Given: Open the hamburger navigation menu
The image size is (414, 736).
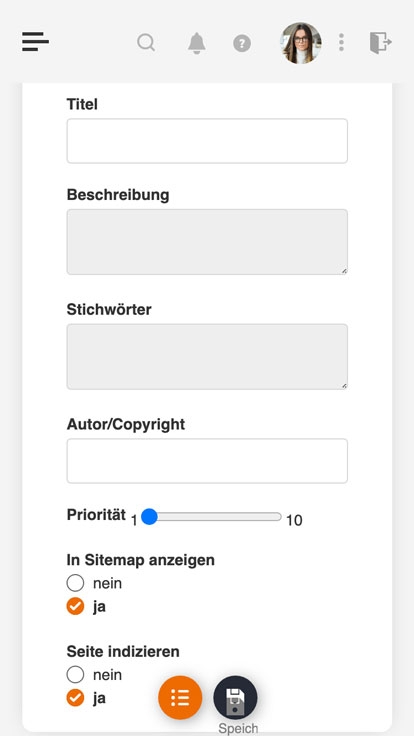Looking at the screenshot, I should (35, 42).
